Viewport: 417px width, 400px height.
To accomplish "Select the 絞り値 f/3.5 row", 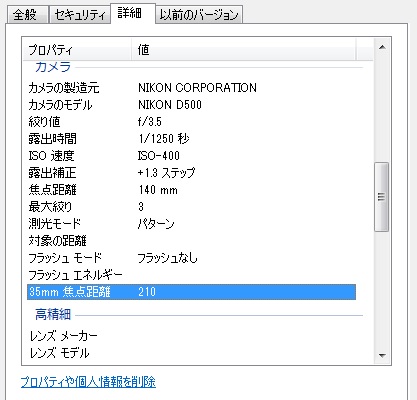I will 191,122.
